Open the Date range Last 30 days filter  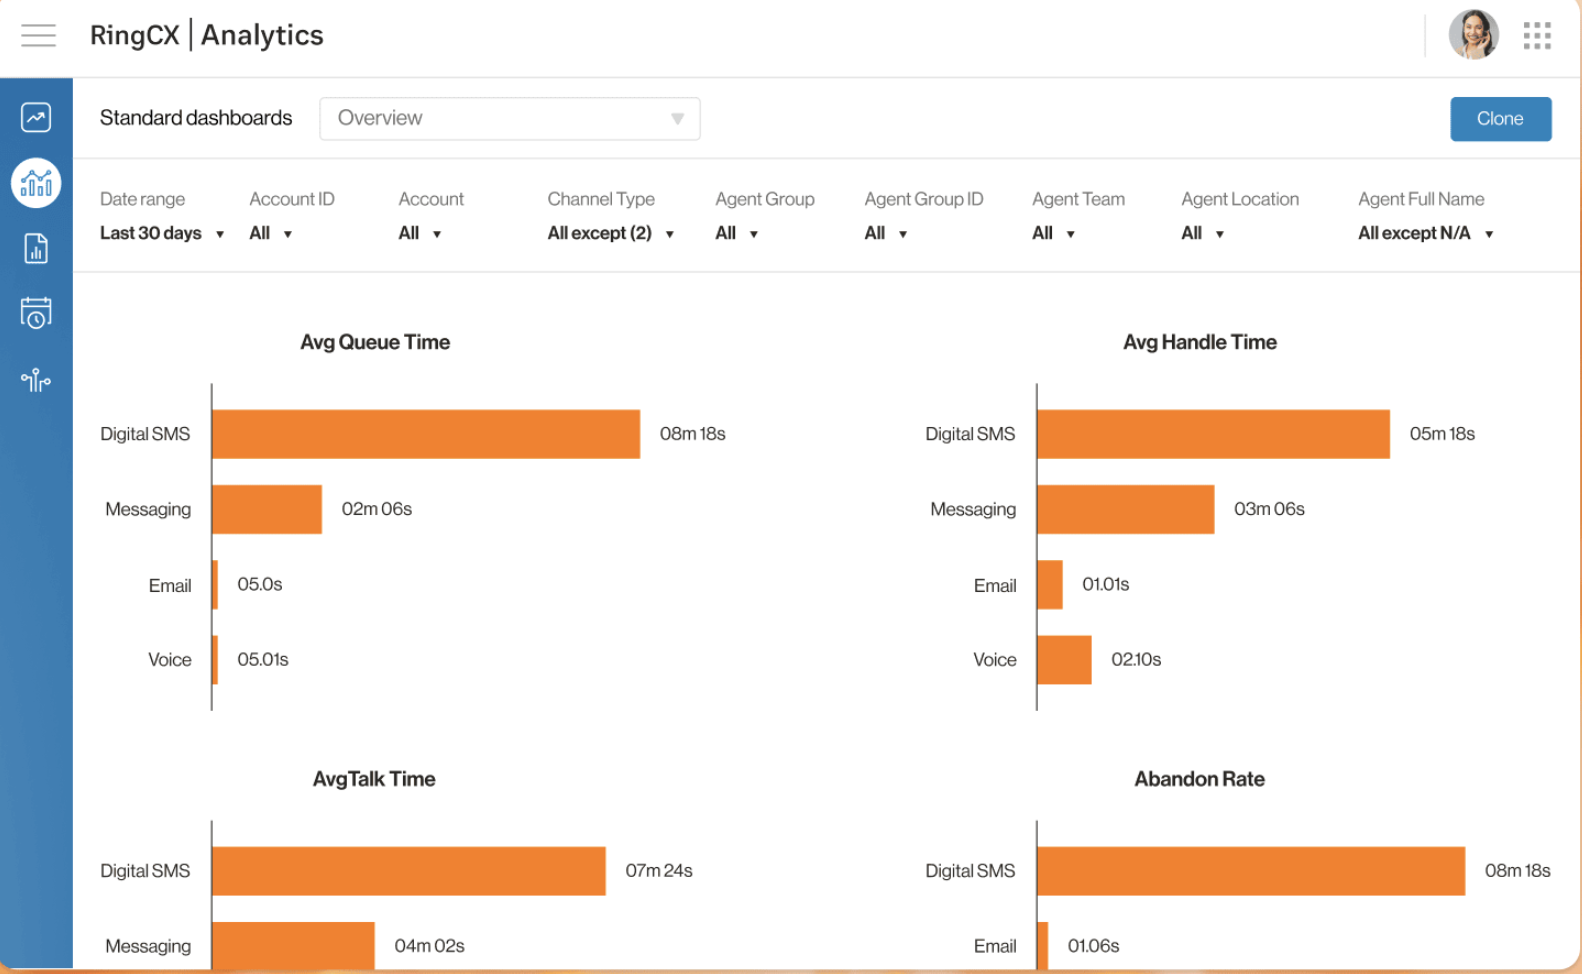click(x=161, y=233)
